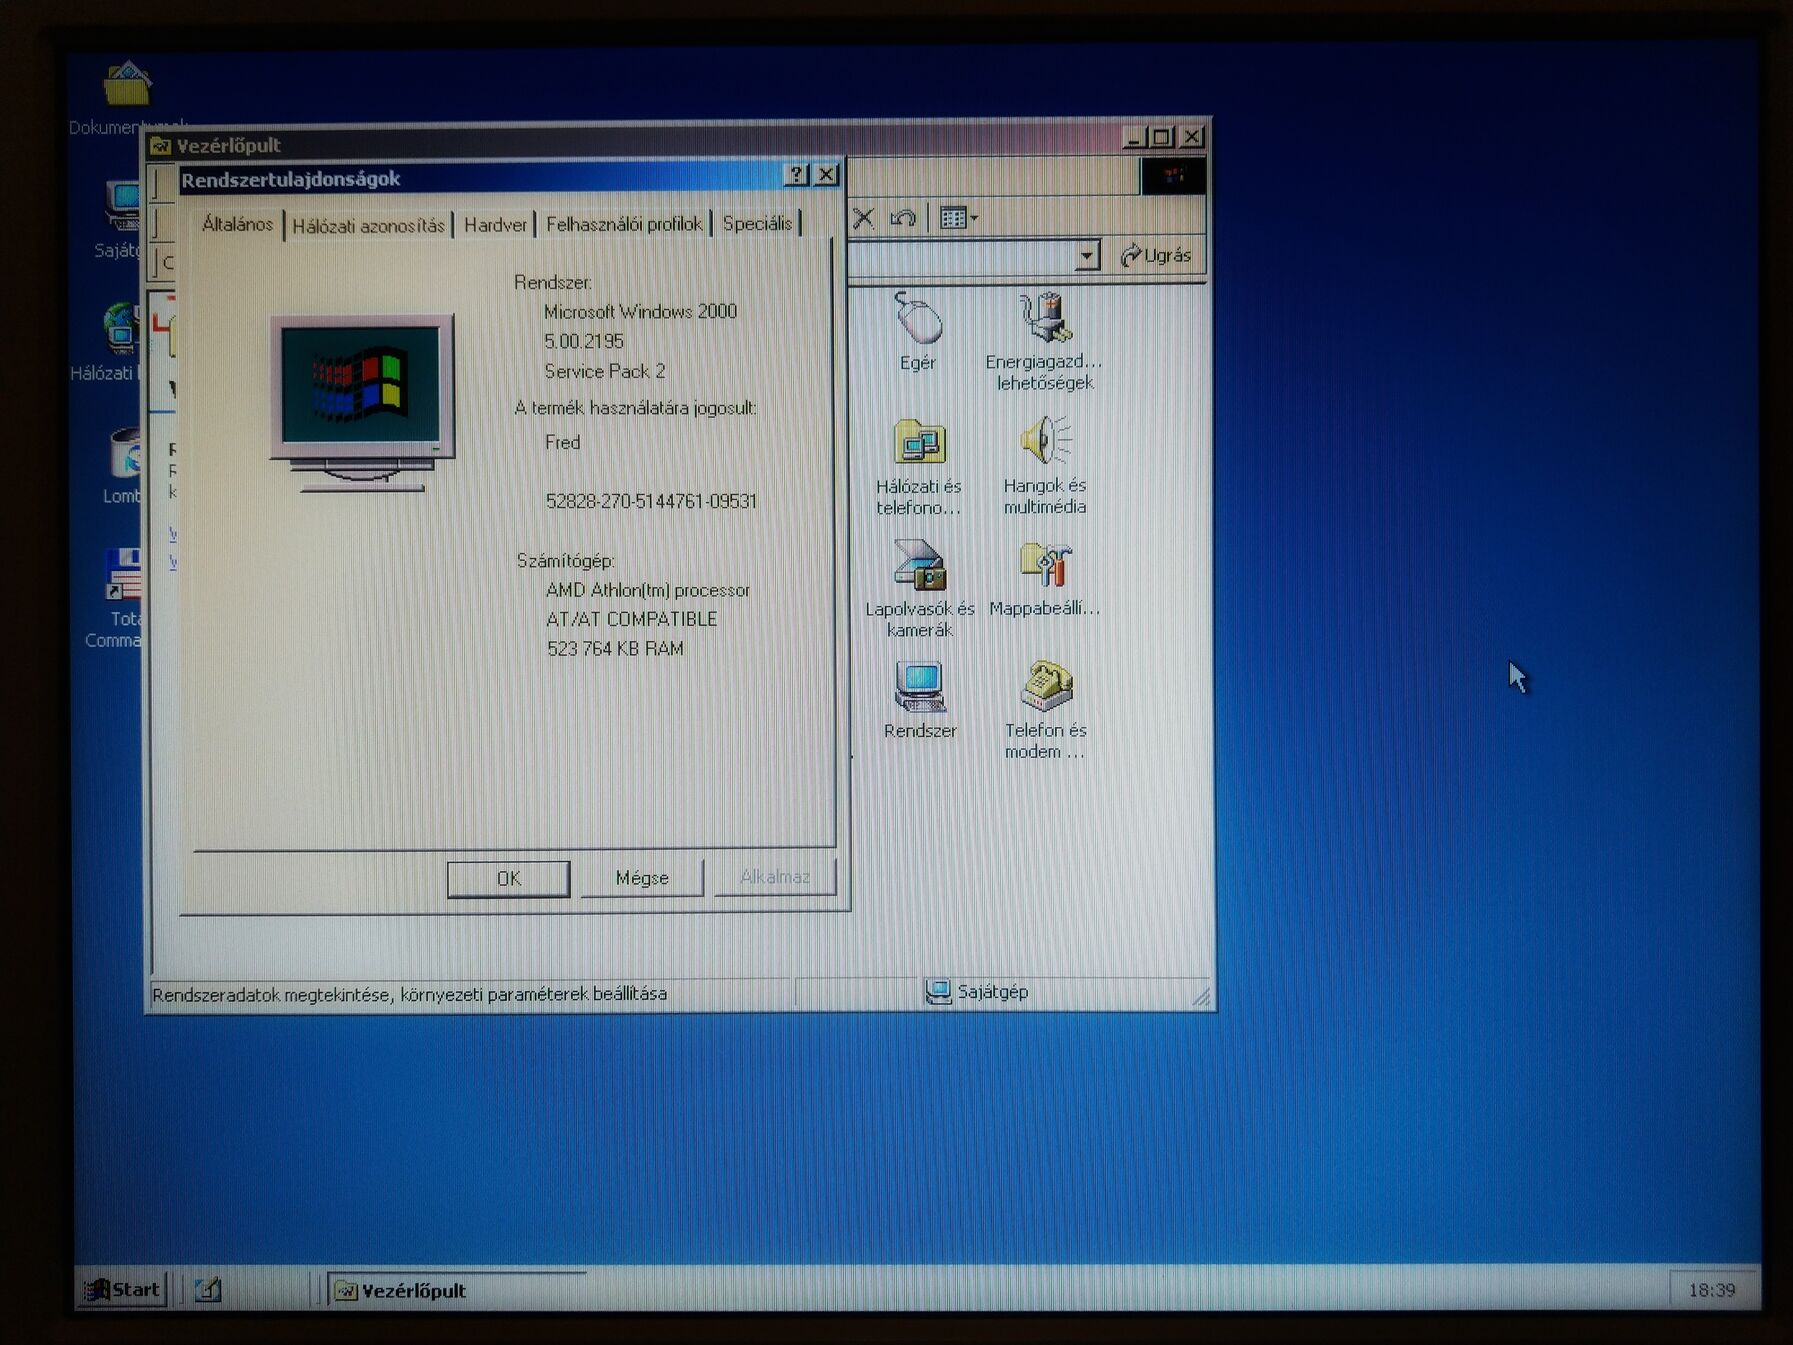The image size is (1793, 1345).
Task: Click the 'Service Pack 2' text
Action: pos(605,371)
